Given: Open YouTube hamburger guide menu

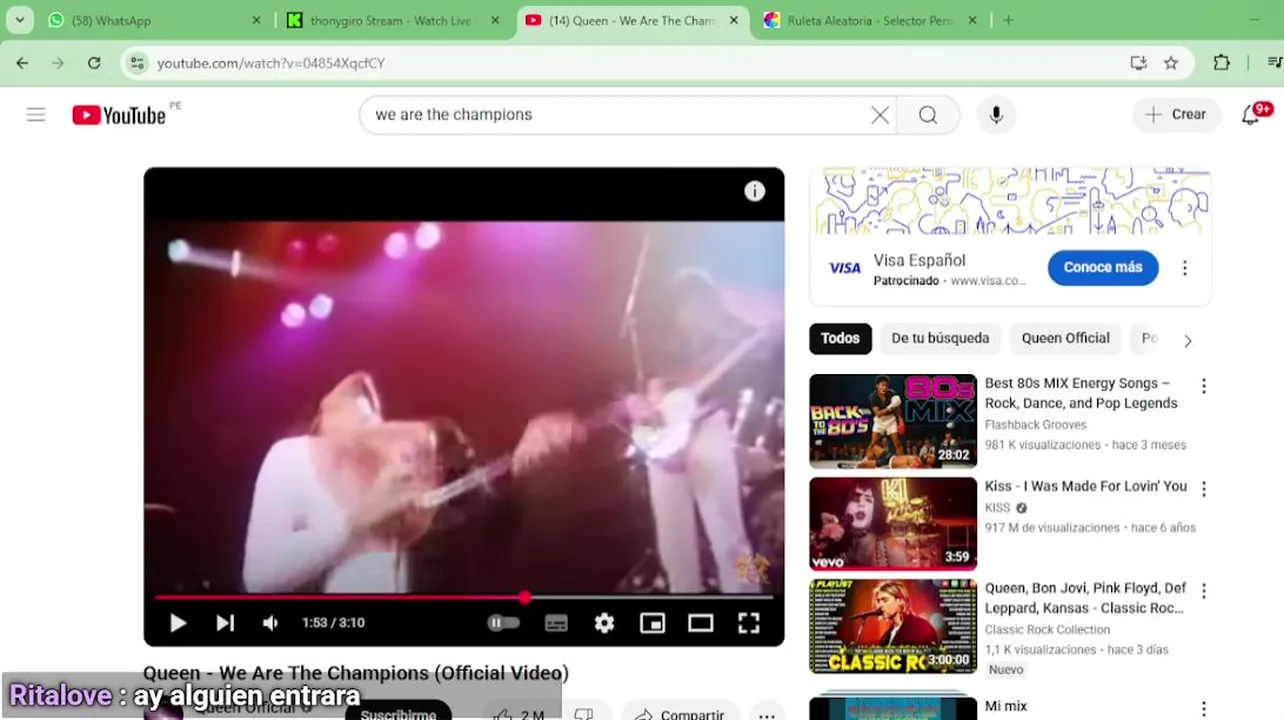Looking at the screenshot, I should point(36,115).
